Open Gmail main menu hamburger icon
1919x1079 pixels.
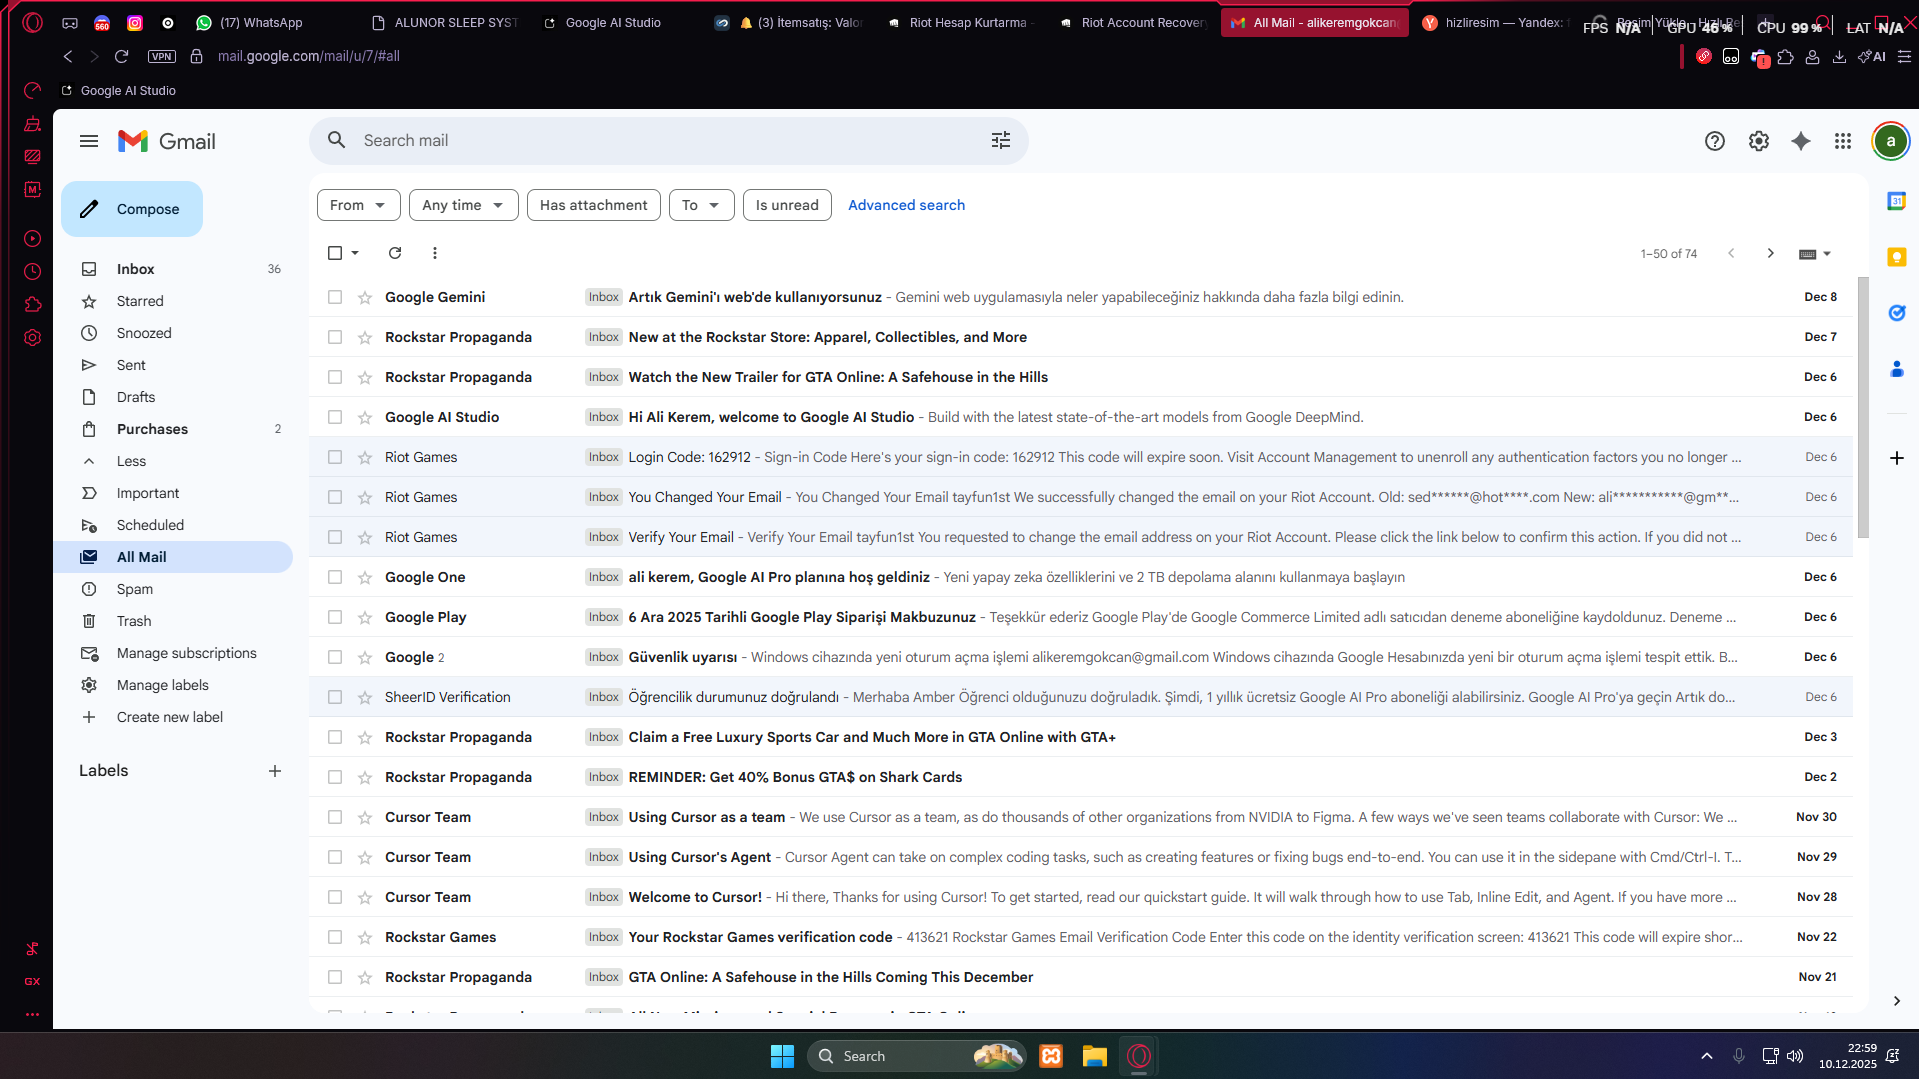coord(89,141)
